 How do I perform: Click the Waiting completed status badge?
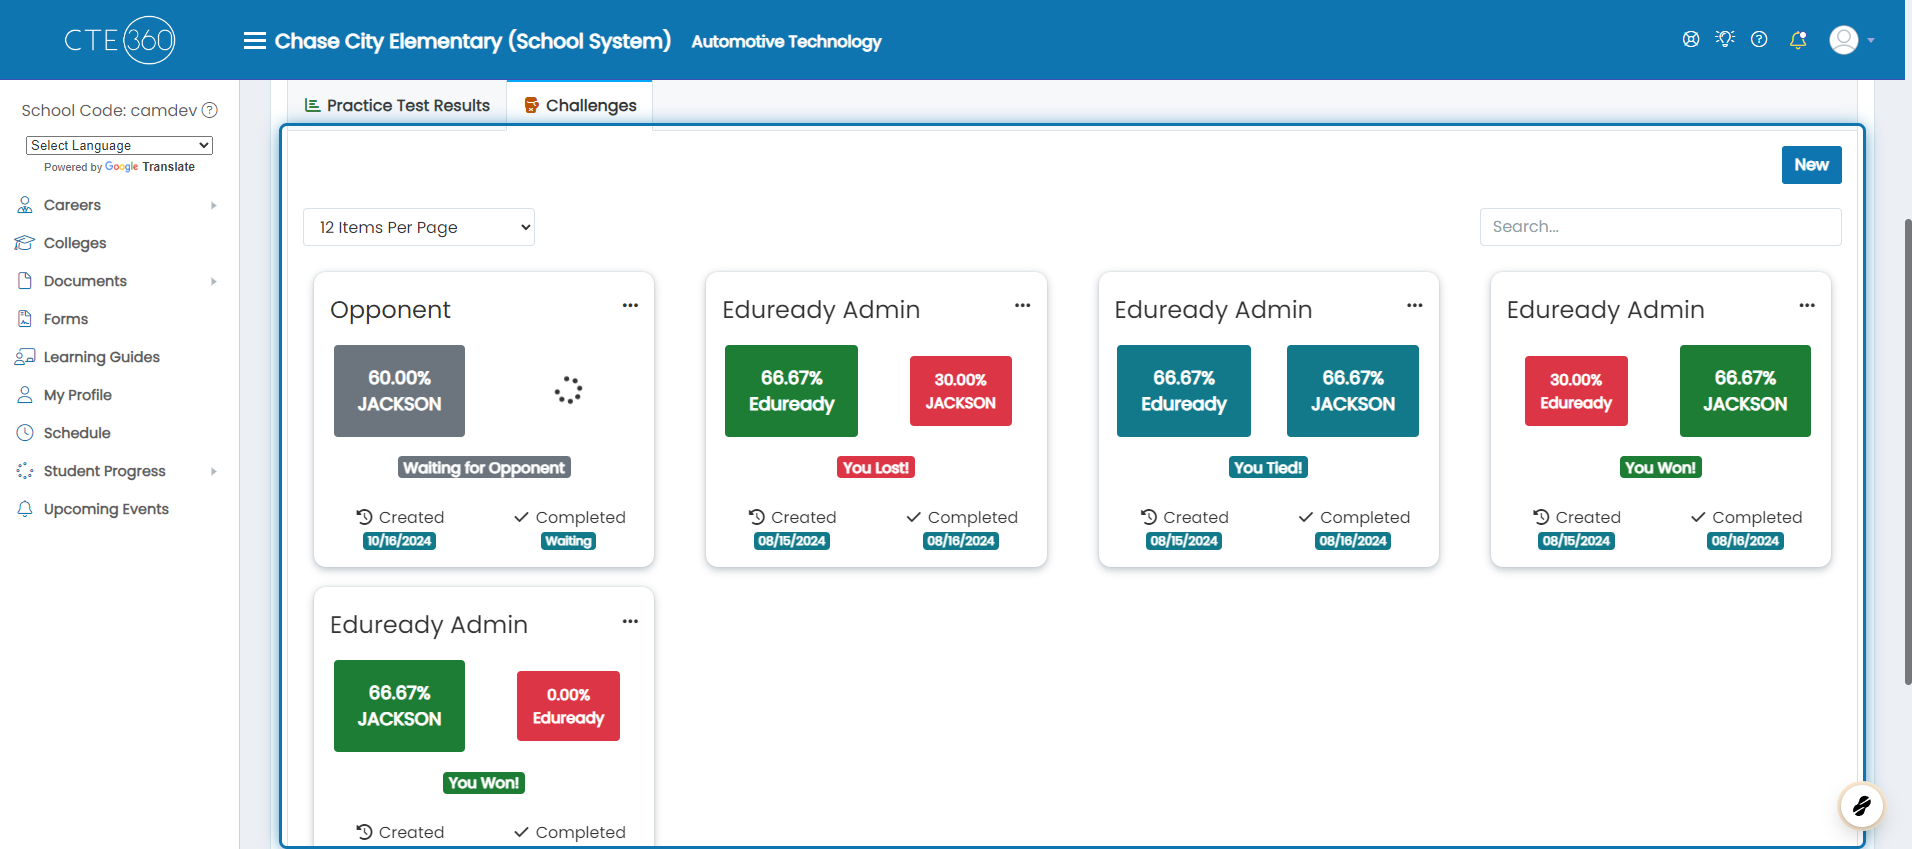point(568,541)
